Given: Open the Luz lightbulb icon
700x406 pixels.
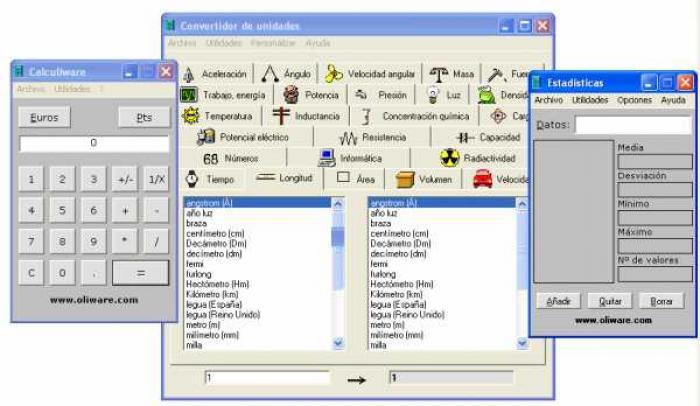Looking at the screenshot, I should (x=433, y=95).
